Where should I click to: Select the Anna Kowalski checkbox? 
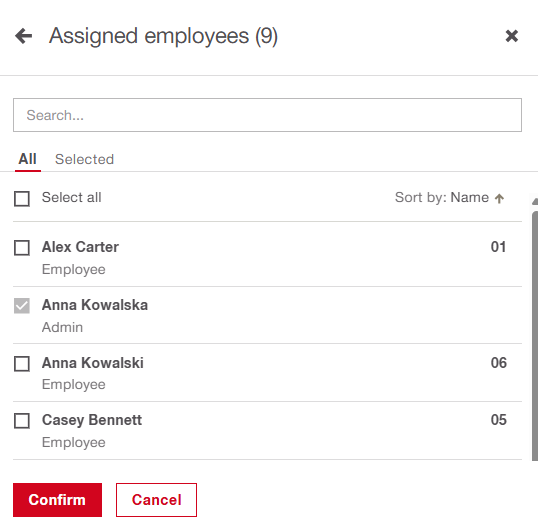click(x=22, y=364)
